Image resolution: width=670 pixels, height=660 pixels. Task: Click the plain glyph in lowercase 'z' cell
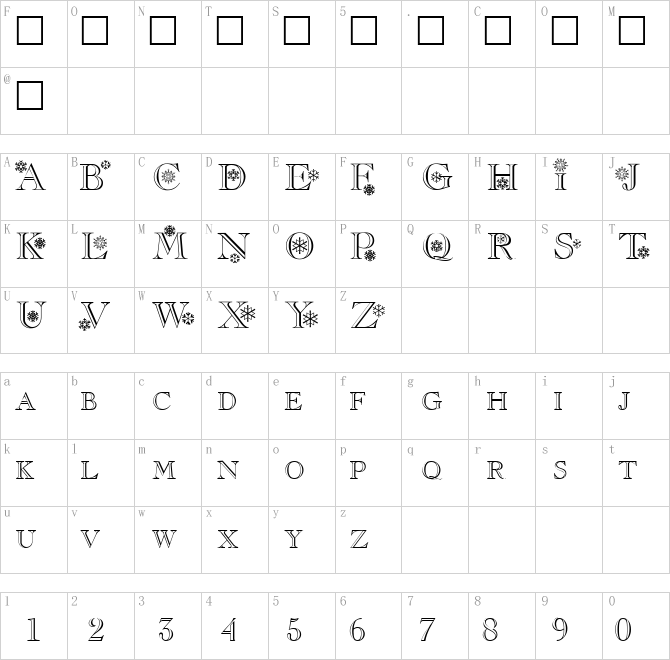point(359,537)
